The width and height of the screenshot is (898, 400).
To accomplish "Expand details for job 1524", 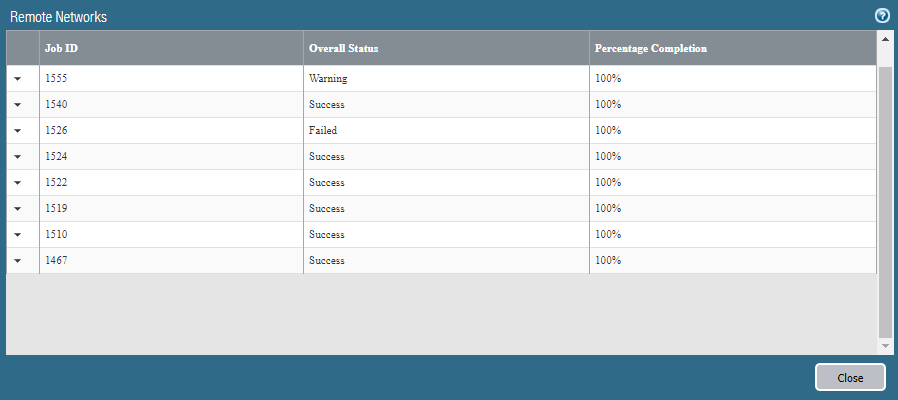I will [x=18, y=157].
